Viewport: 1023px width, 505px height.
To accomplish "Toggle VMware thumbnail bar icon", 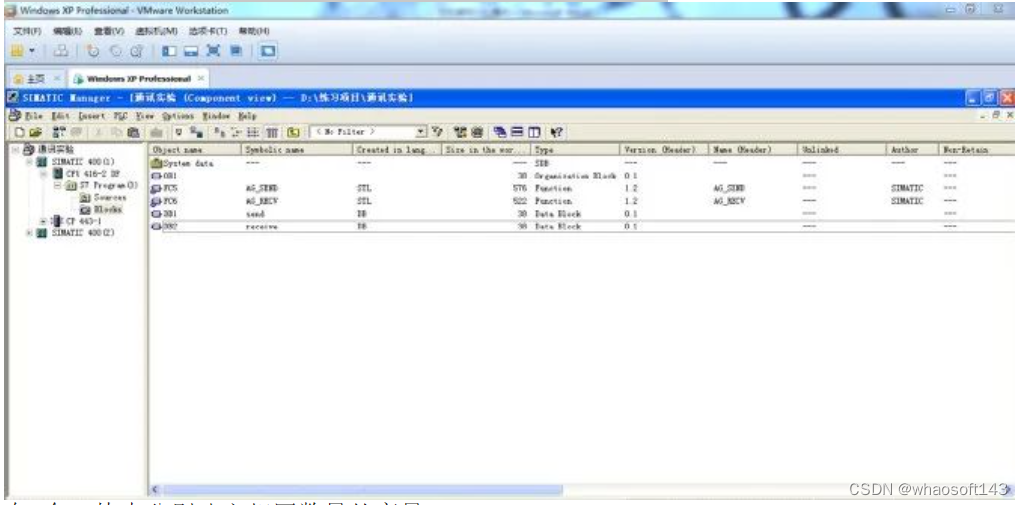I will click(191, 51).
